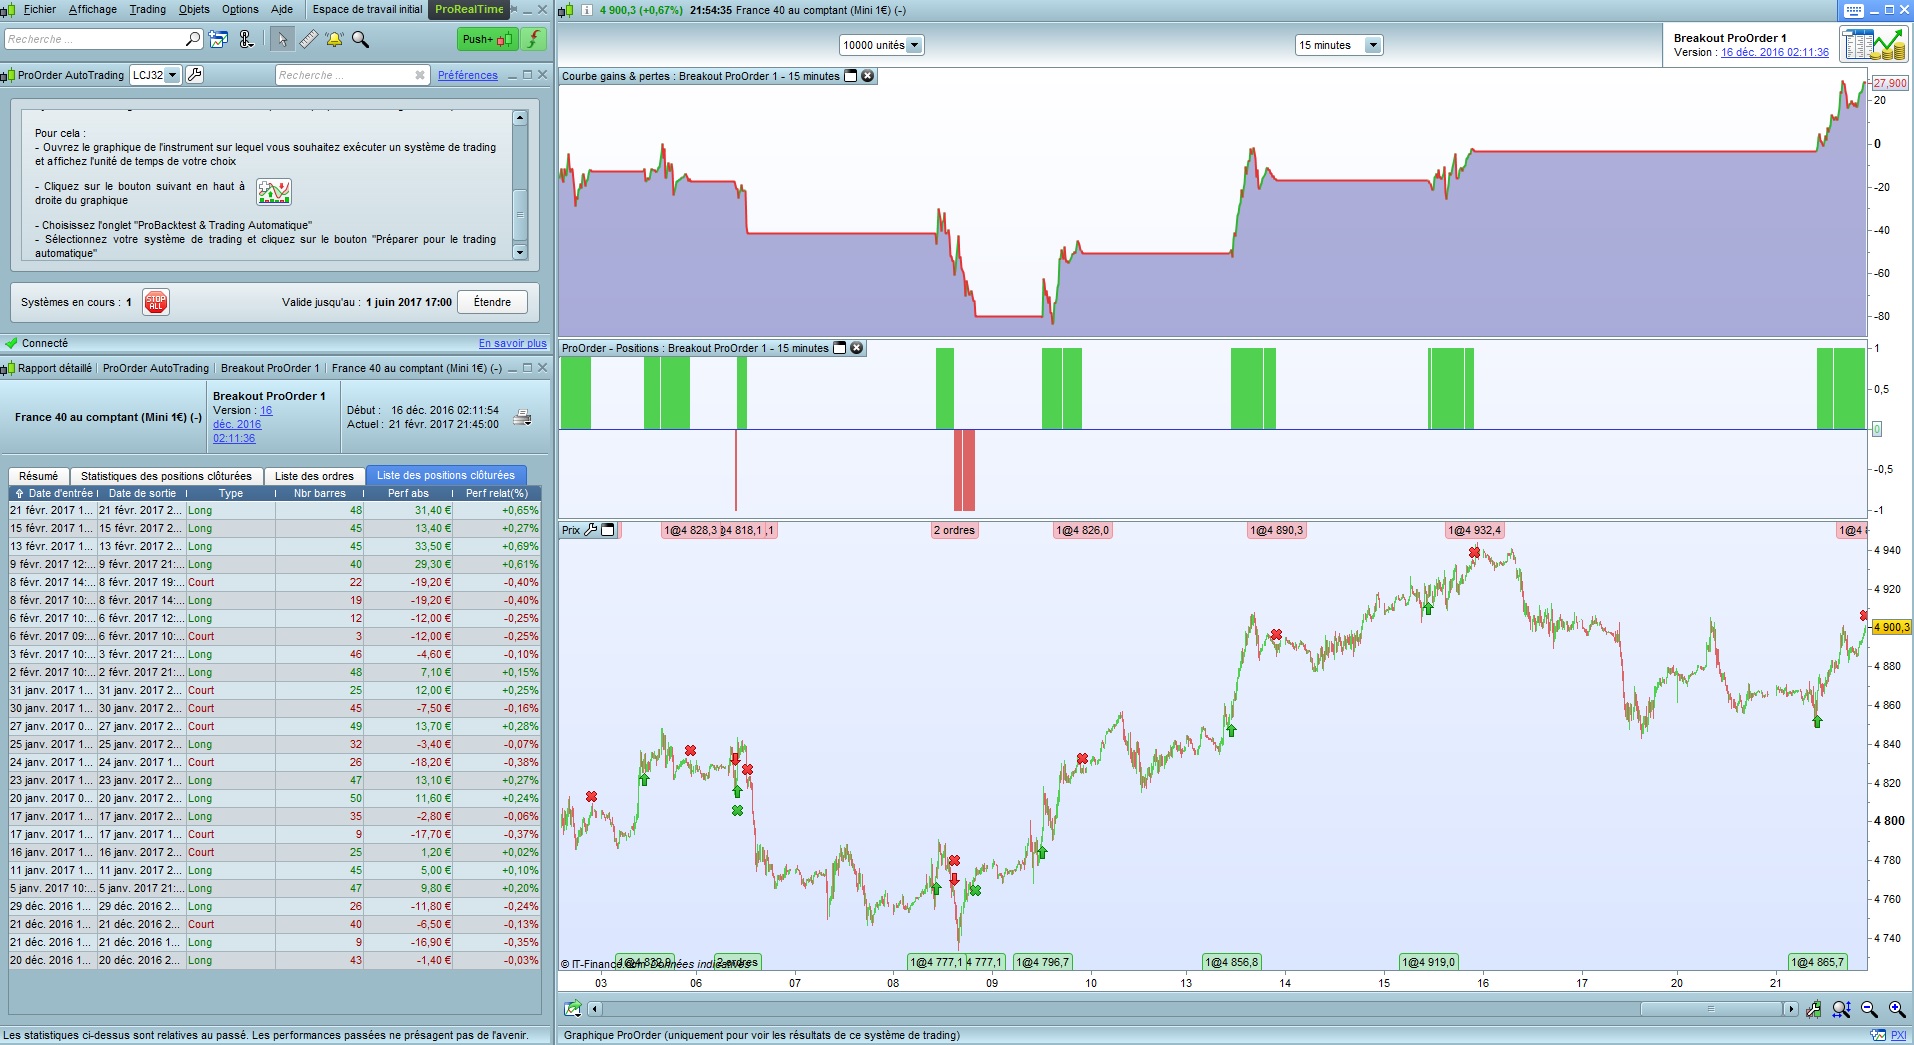Open the Fichier menu
This screenshot has height=1045, width=1914.
pyautogui.click(x=40, y=10)
